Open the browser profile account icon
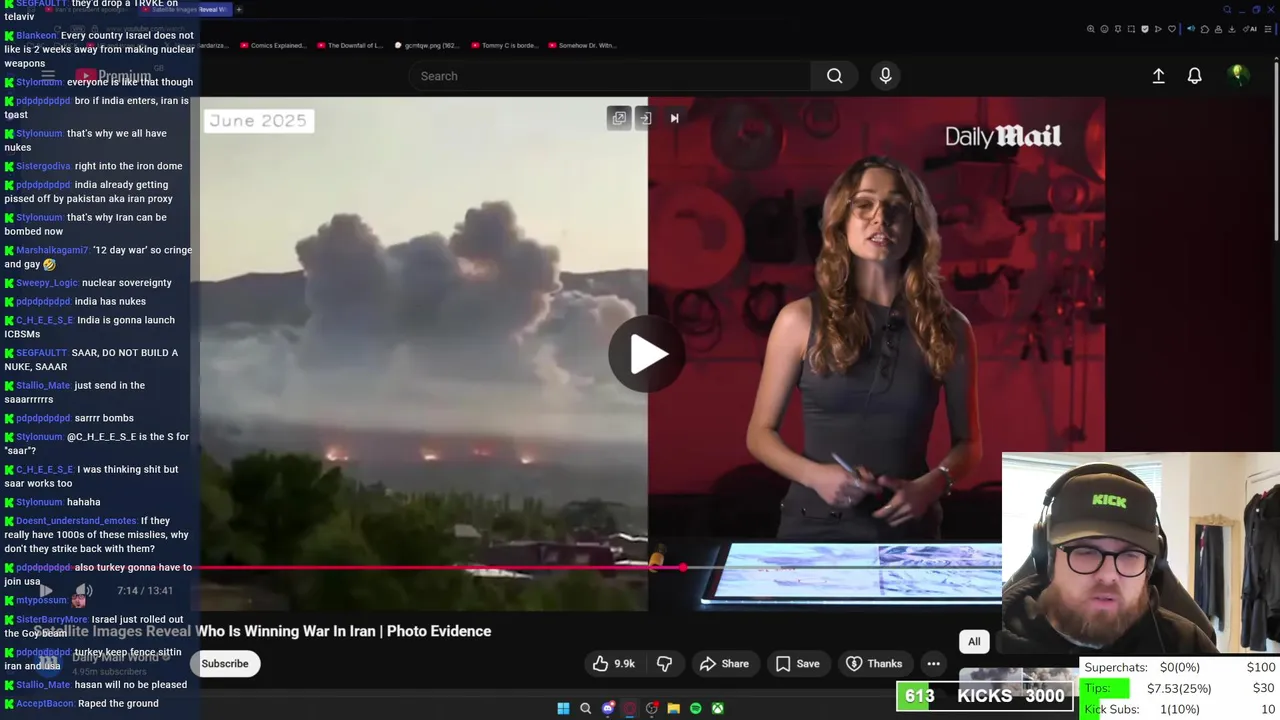Image resolution: width=1280 pixels, height=720 pixels. point(1218,29)
